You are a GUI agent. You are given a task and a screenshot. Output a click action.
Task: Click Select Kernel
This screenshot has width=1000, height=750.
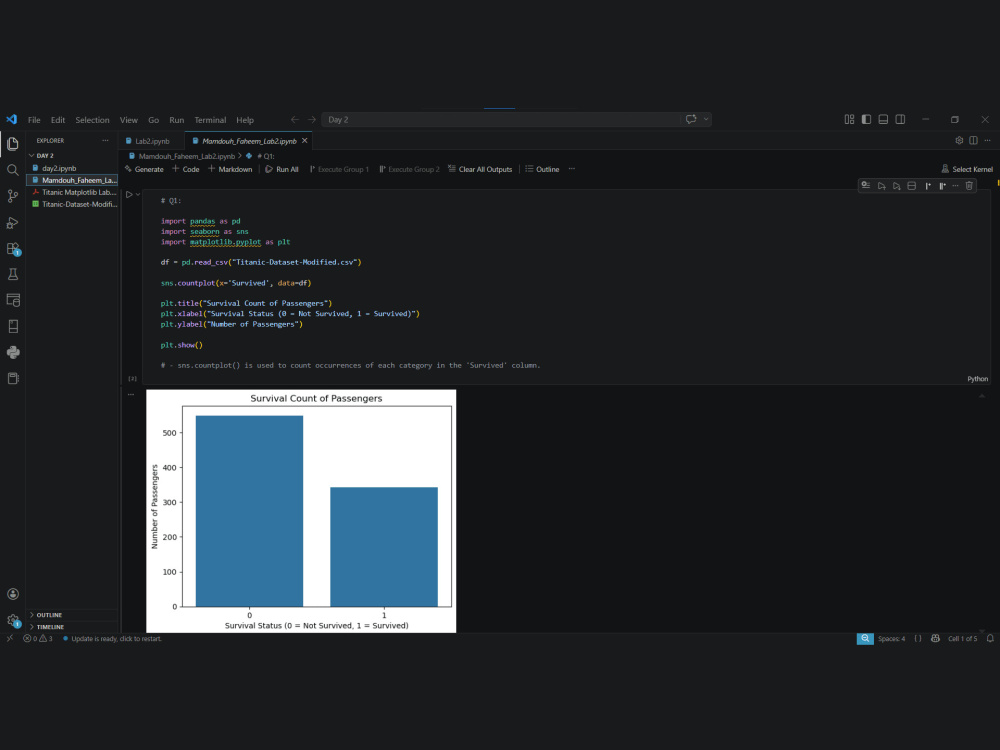pos(967,169)
